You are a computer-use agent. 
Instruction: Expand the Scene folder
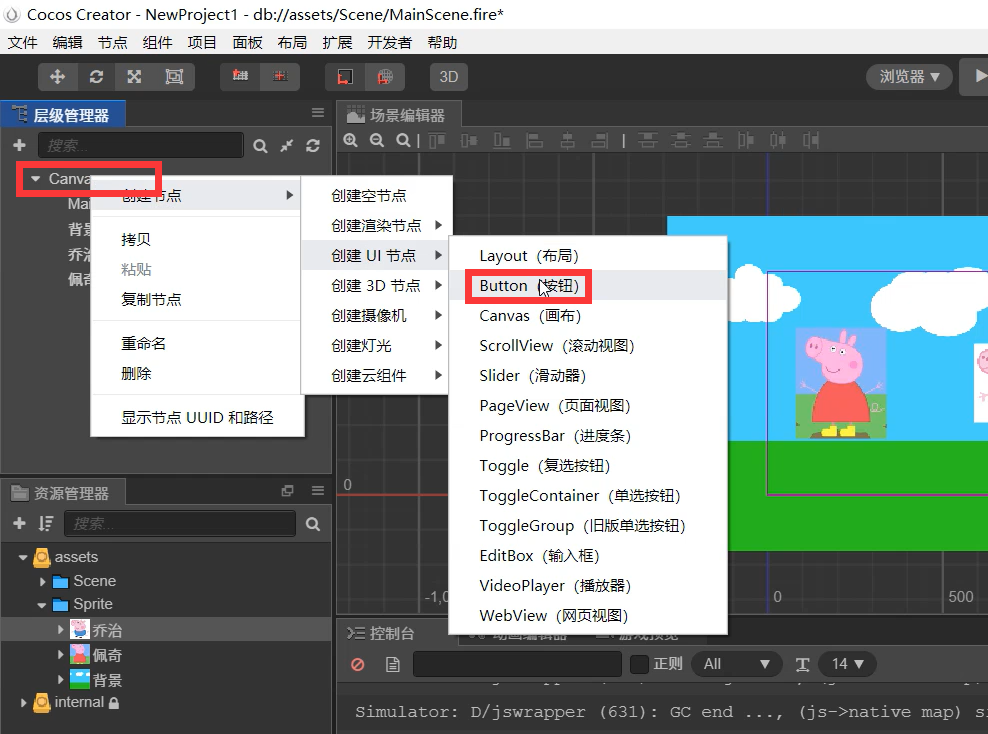click(x=42, y=581)
